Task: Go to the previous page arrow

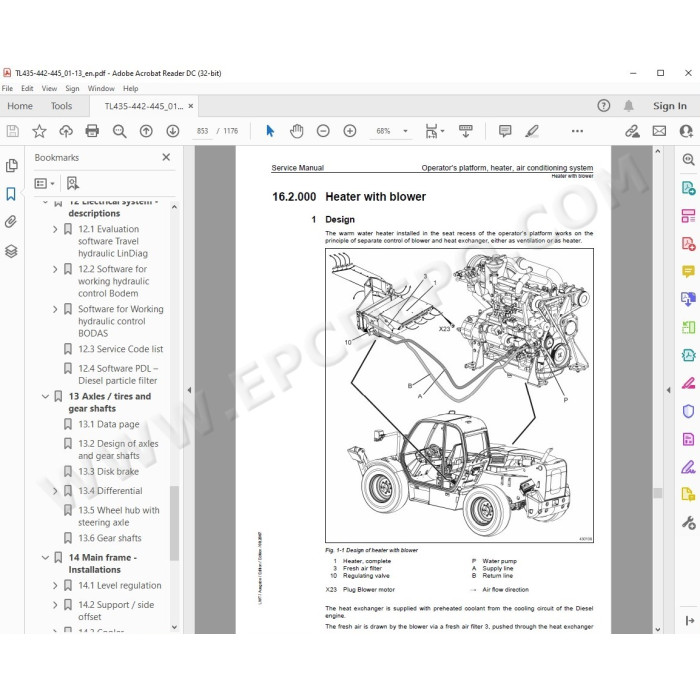Action: (x=146, y=131)
